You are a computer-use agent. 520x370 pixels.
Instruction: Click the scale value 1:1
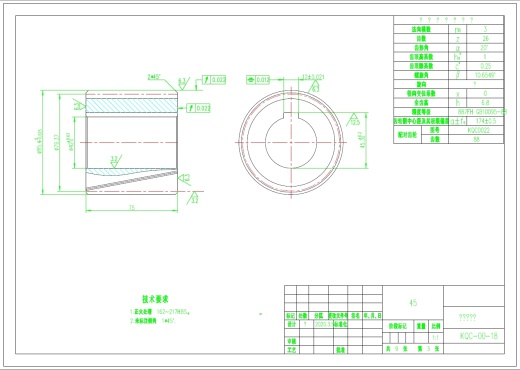(435, 338)
